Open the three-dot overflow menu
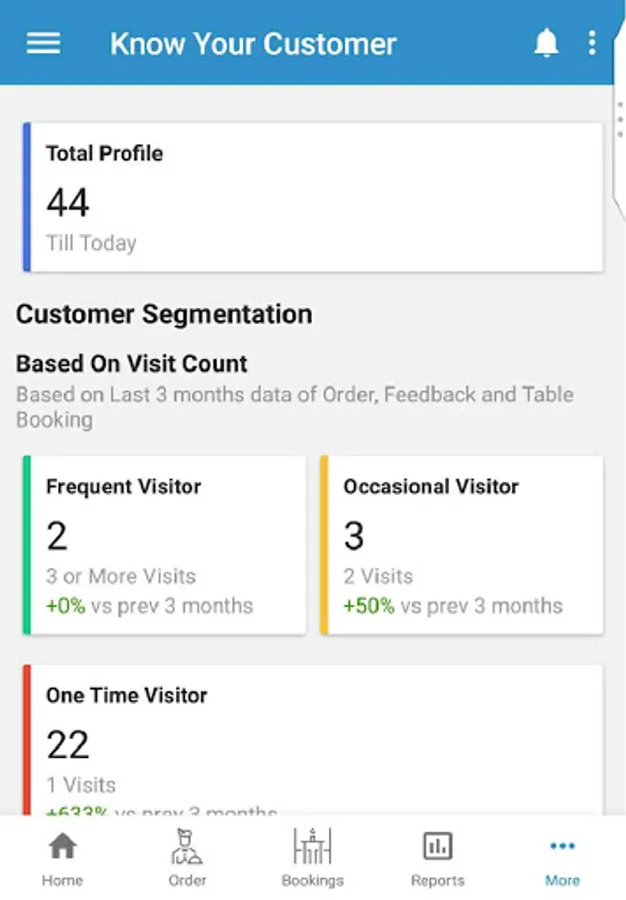The width and height of the screenshot is (626, 900). 592,43
